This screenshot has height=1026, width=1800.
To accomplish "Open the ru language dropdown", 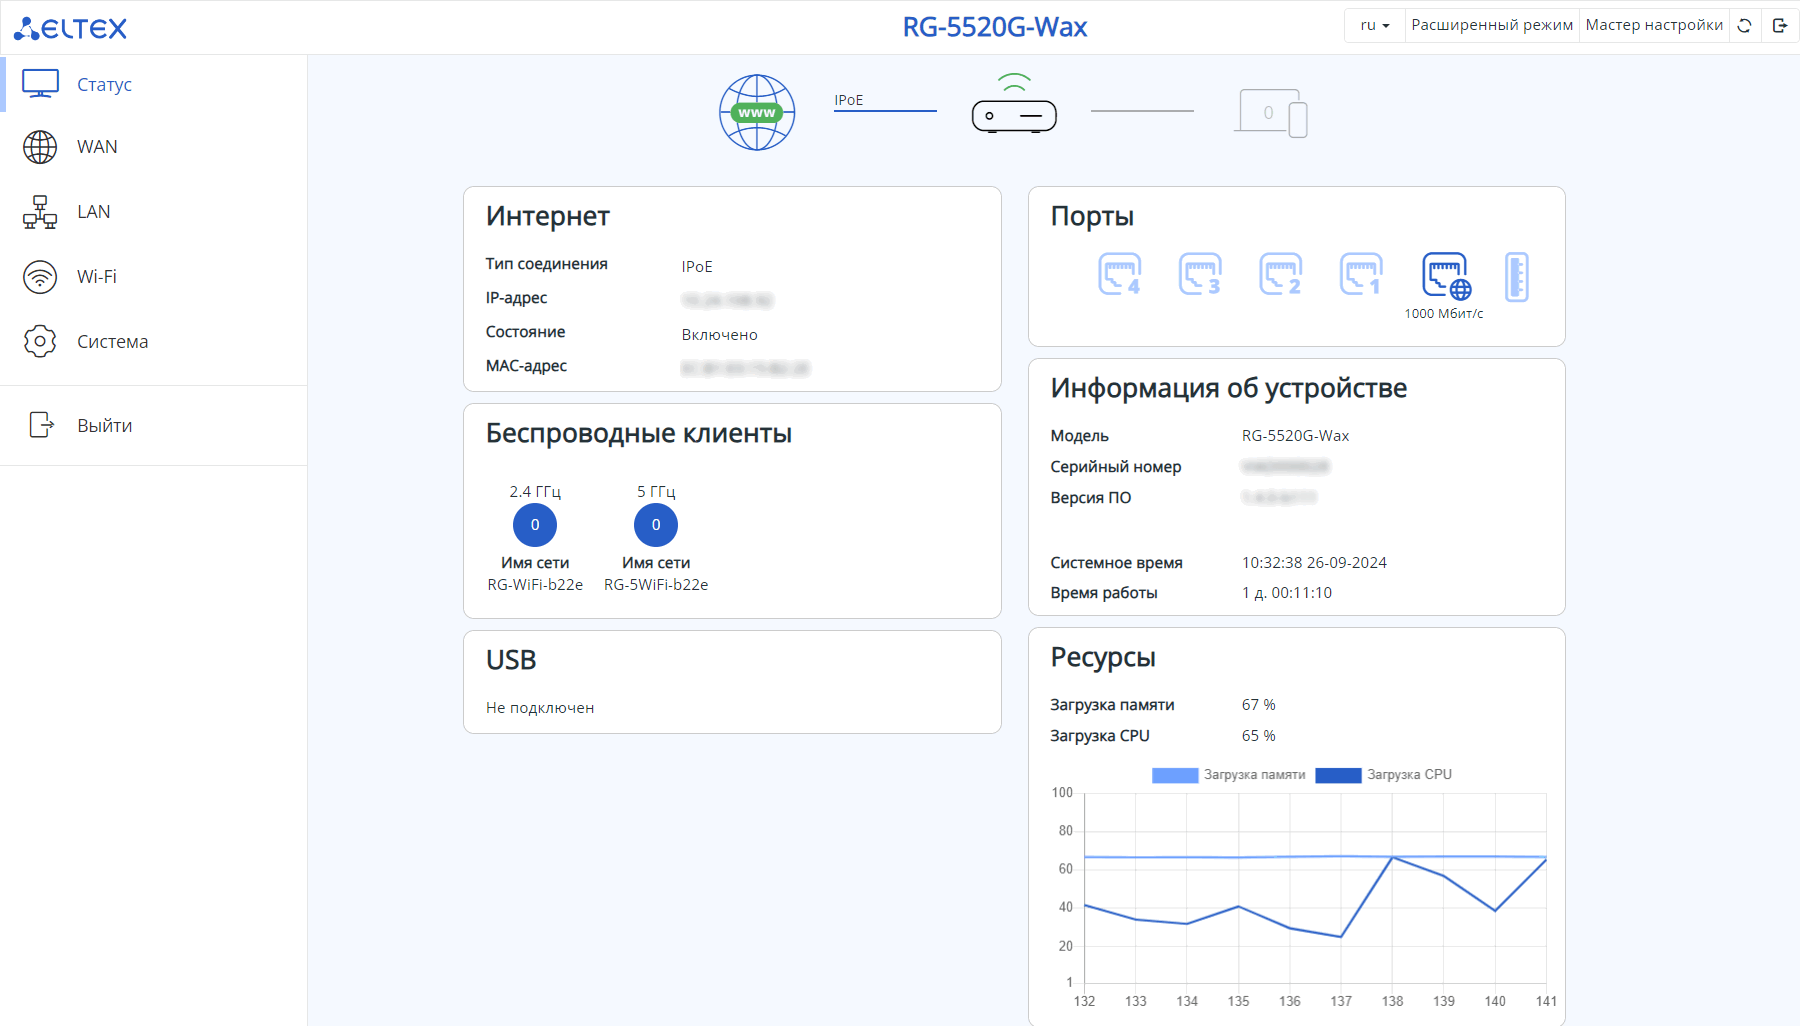I will (1374, 26).
